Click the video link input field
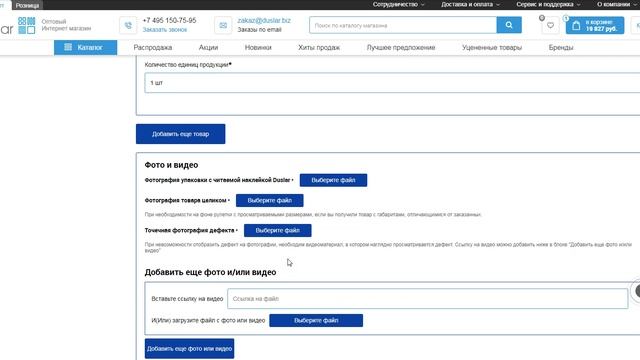The image size is (640, 360). pyautogui.click(x=427, y=299)
